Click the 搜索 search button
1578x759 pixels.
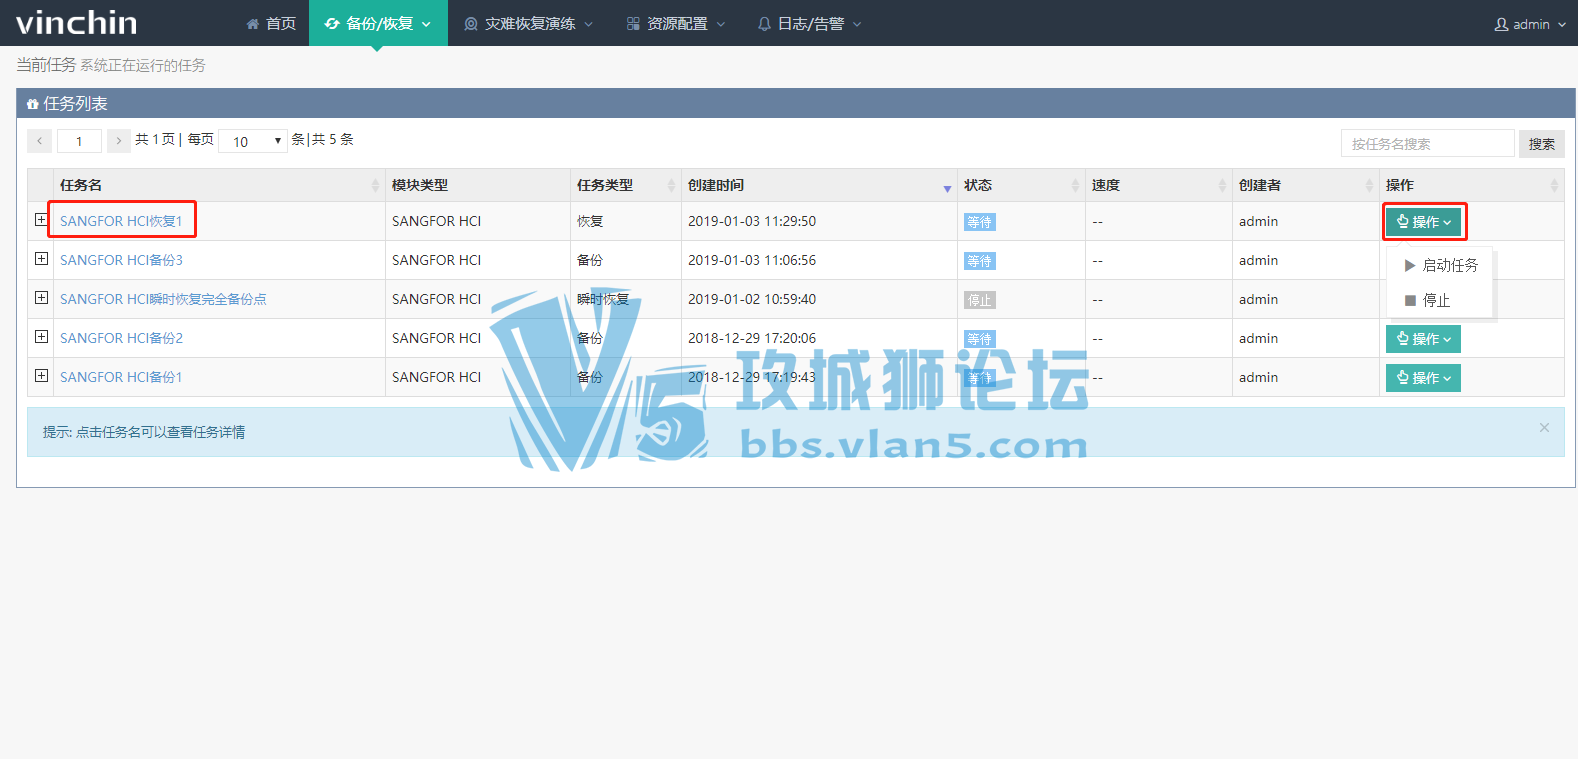[x=1541, y=143]
